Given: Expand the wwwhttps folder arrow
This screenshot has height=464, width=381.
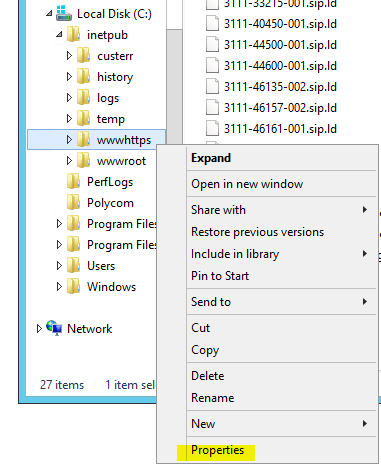Looking at the screenshot, I should click(x=69, y=140).
